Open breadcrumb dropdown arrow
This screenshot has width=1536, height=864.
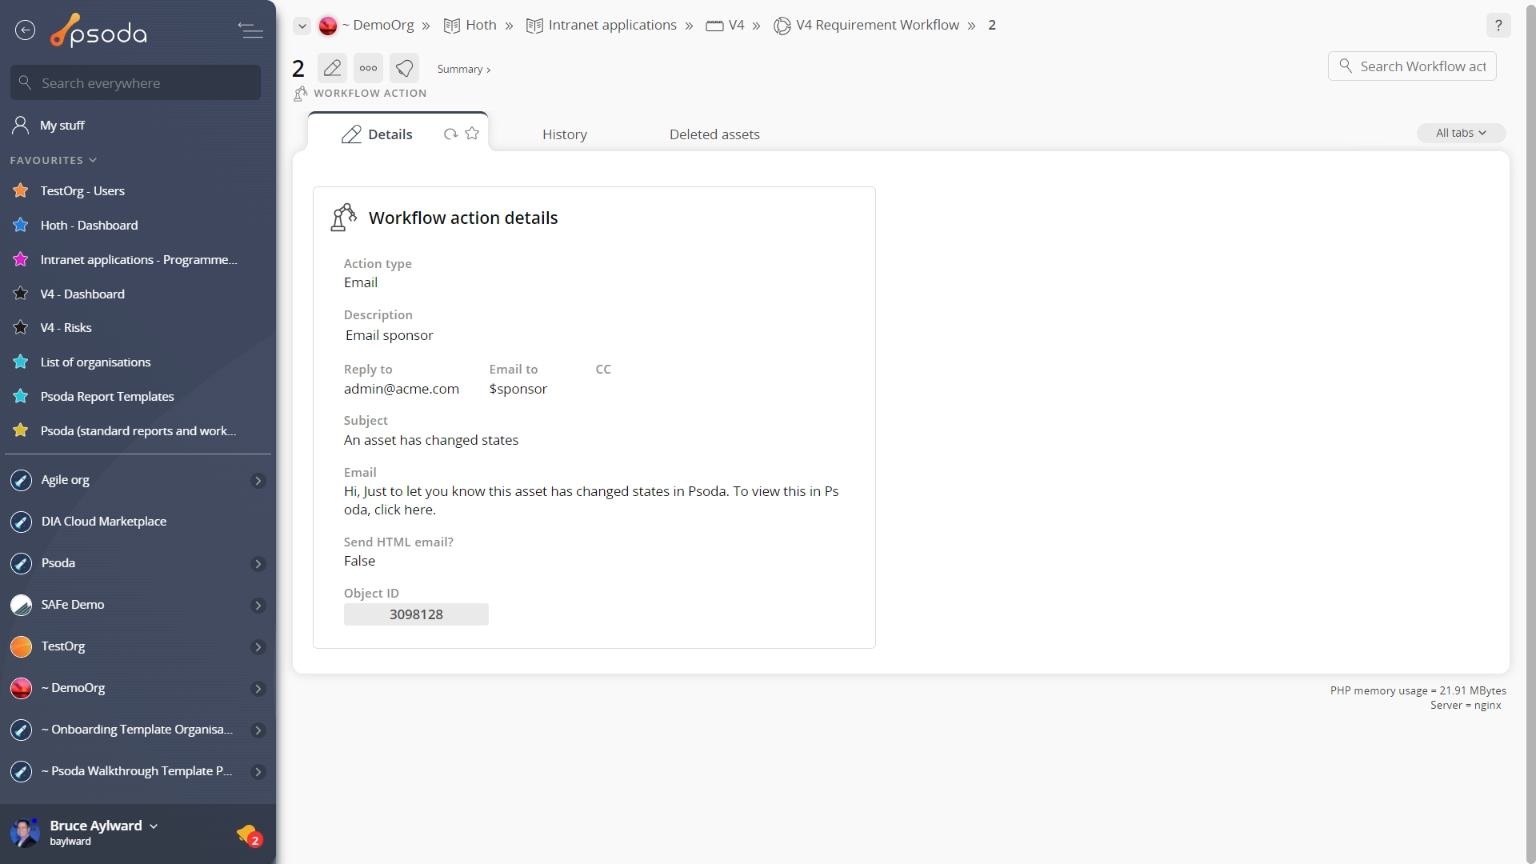(x=302, y=26)
